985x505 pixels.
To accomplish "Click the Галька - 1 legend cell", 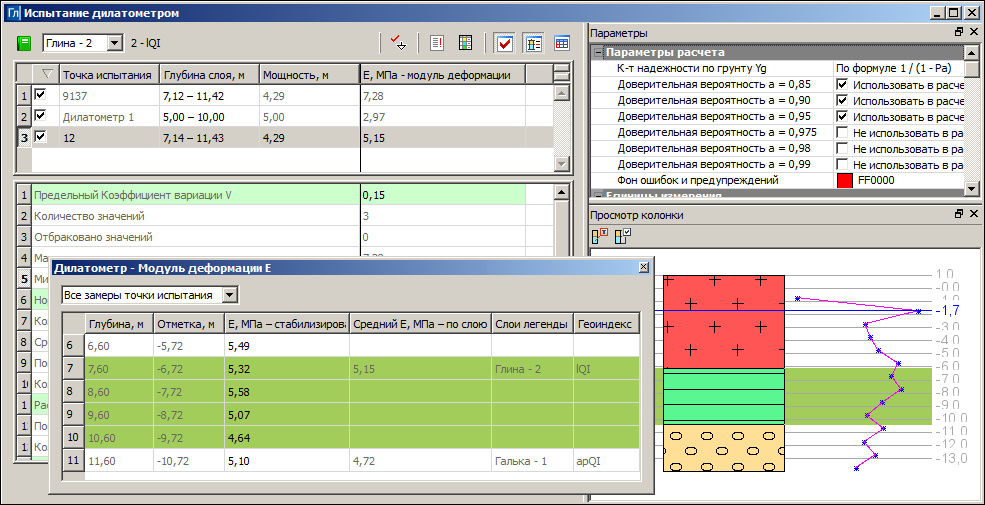I will pyautogui.click(x=532, y=460).
